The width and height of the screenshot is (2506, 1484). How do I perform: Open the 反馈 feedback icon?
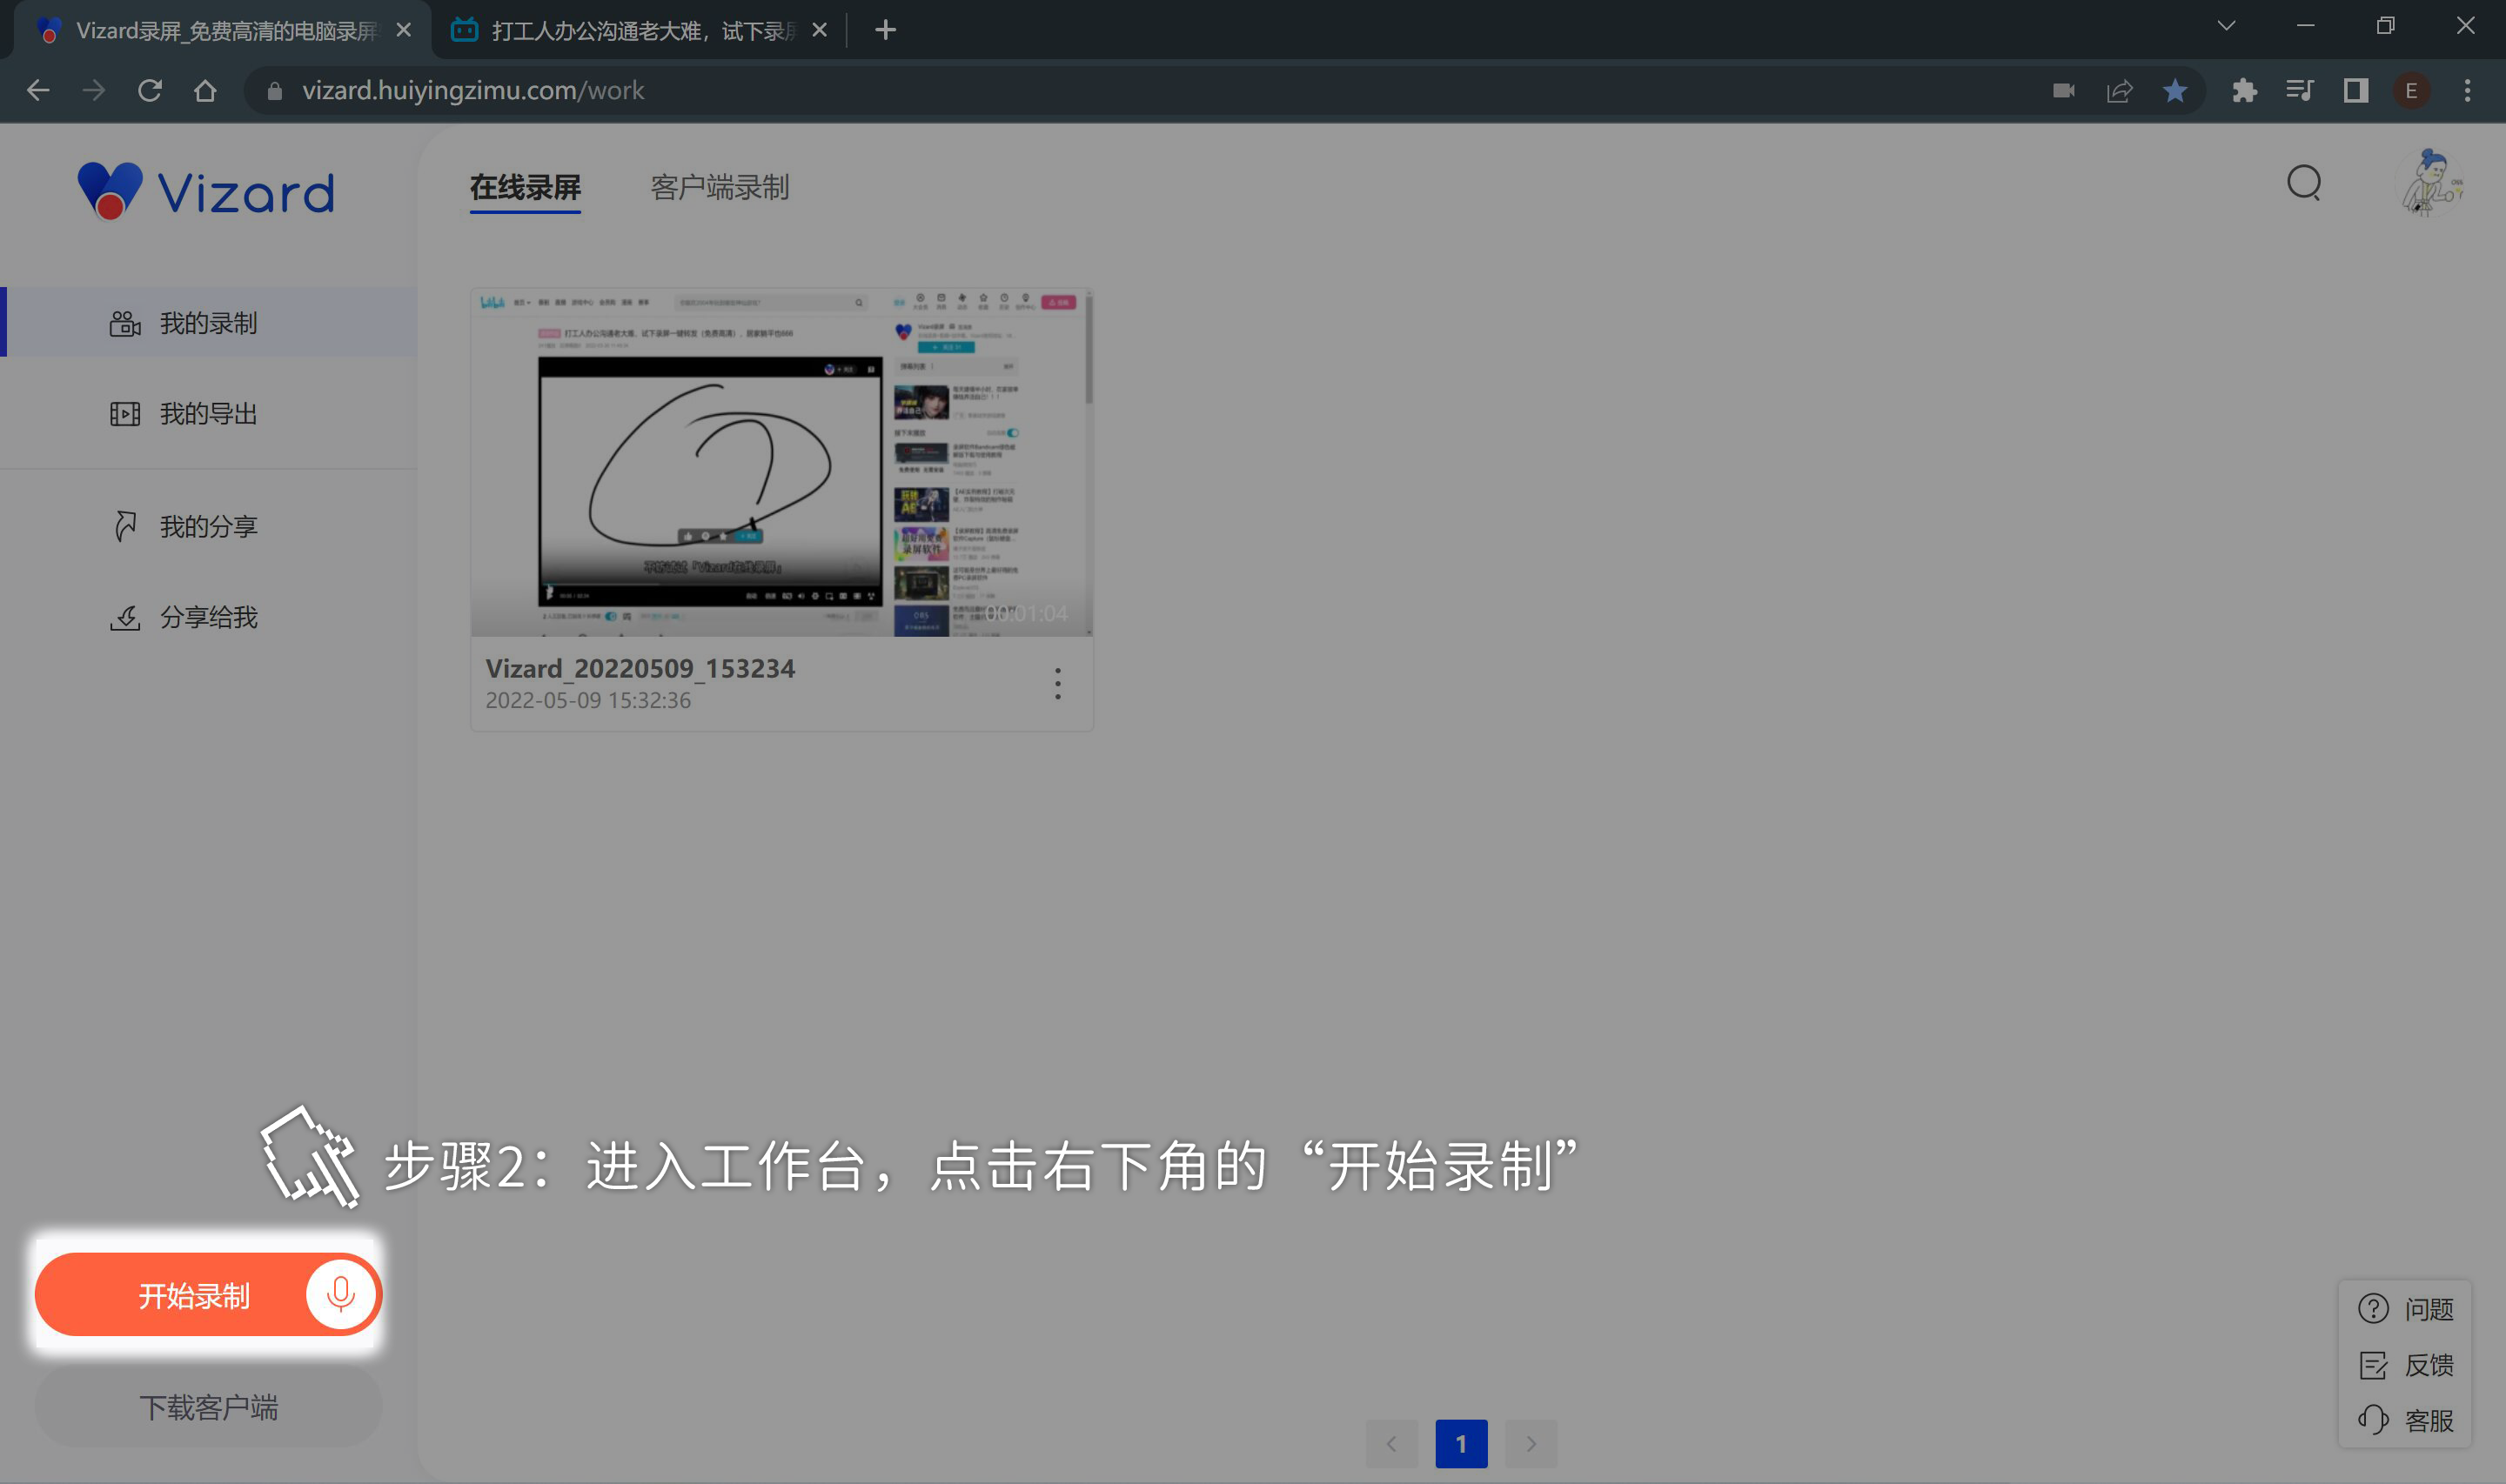pyautogui.click(x=2373, y=1364)
